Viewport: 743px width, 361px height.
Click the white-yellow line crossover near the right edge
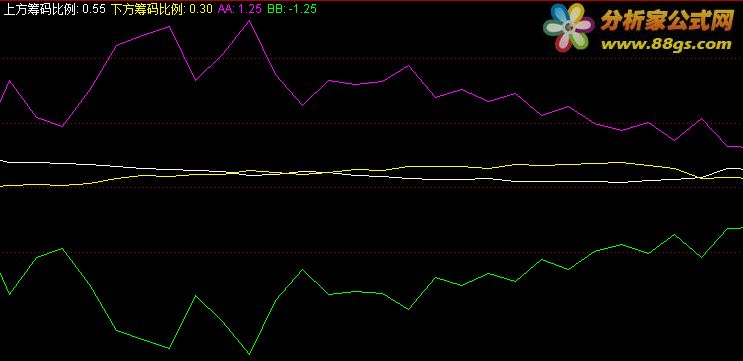pos(701,178)
